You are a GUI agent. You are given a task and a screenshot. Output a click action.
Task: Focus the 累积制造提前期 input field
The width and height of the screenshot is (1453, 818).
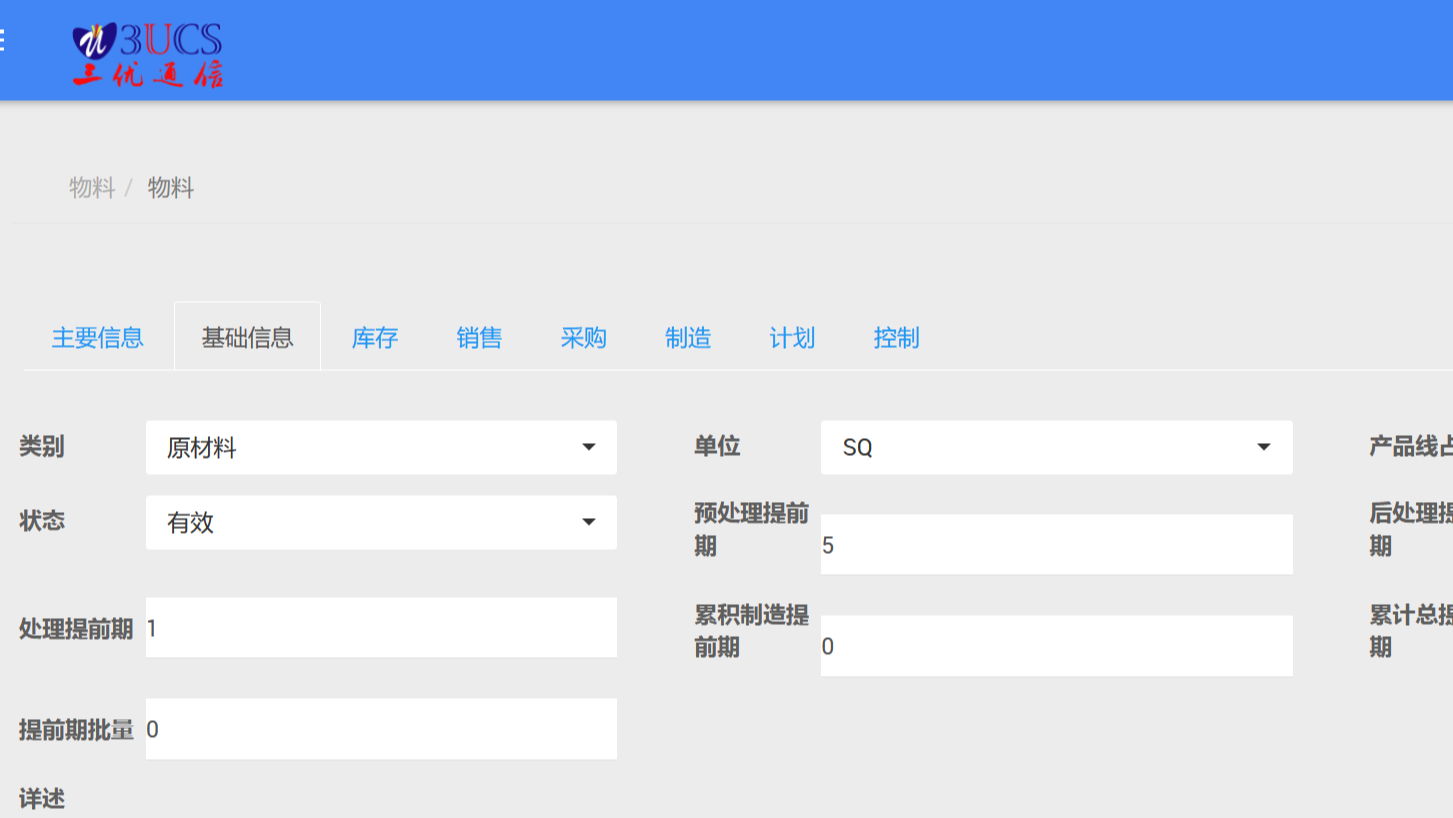point(1057,646)
